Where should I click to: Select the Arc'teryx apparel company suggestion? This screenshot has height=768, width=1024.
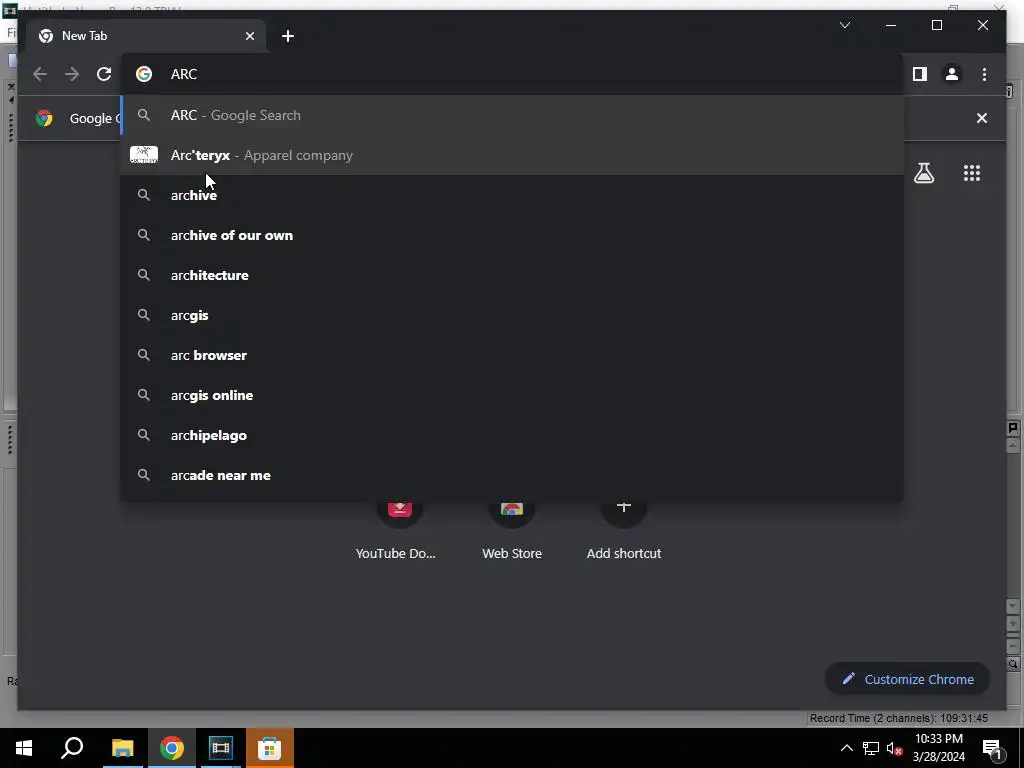[x=511, y=155]
